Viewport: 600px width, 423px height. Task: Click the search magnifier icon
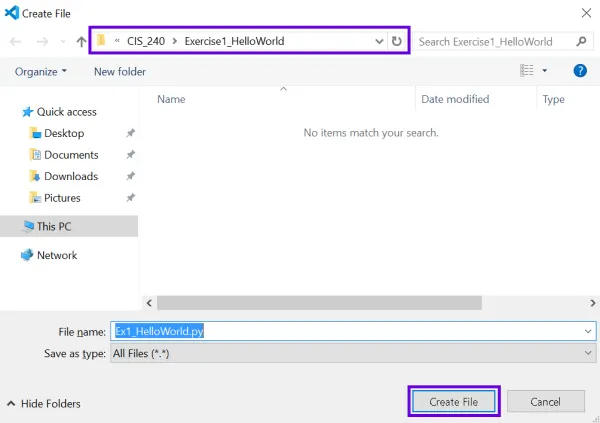point(581,41)
